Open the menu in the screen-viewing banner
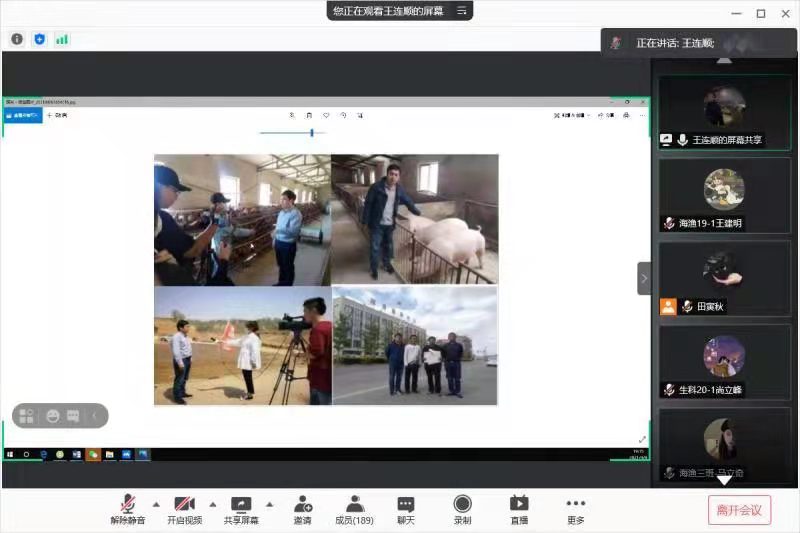 point(462,11)
